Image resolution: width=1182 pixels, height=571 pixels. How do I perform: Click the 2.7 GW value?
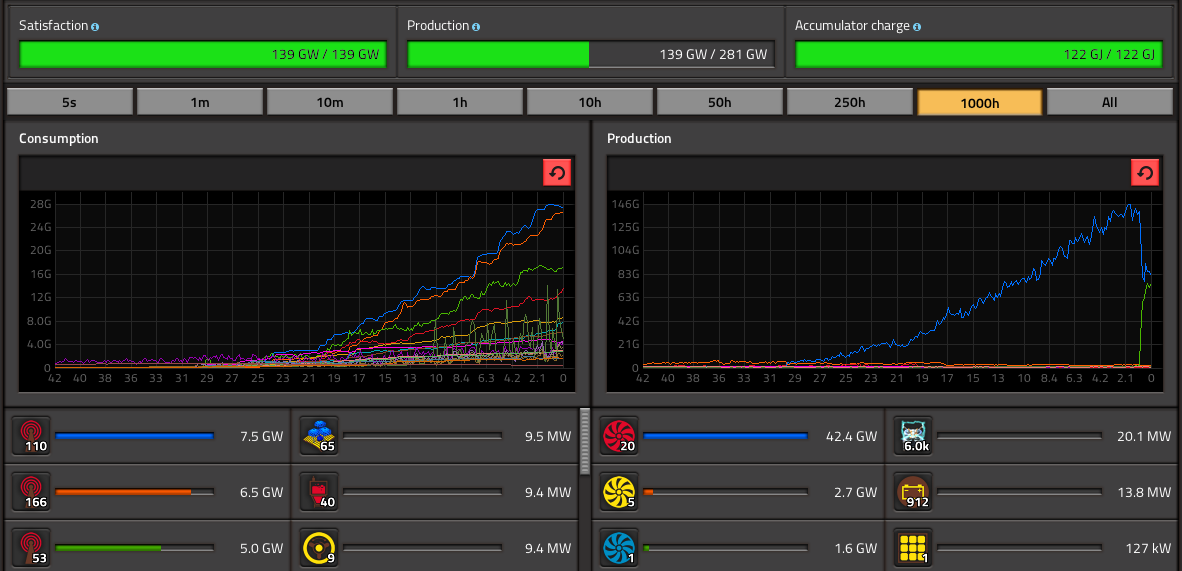pyautogui.click(x=855, y=492)
